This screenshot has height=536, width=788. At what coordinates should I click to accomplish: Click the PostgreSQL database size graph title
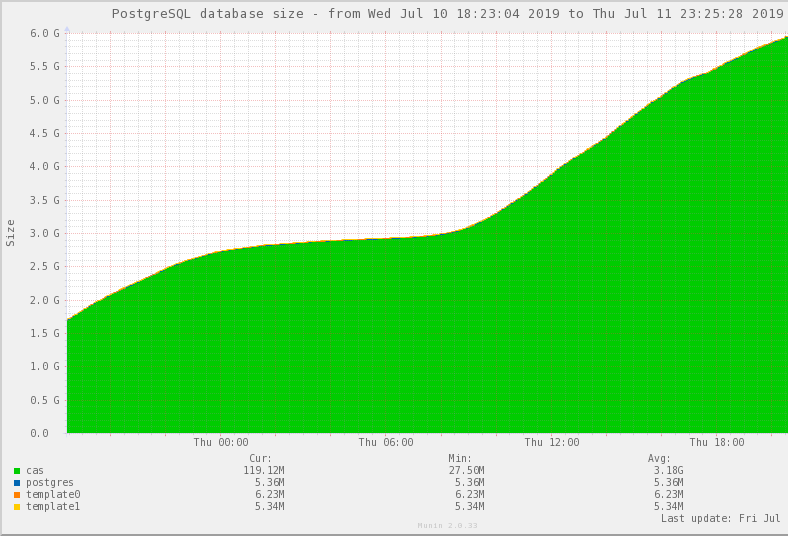coord(447,14)
